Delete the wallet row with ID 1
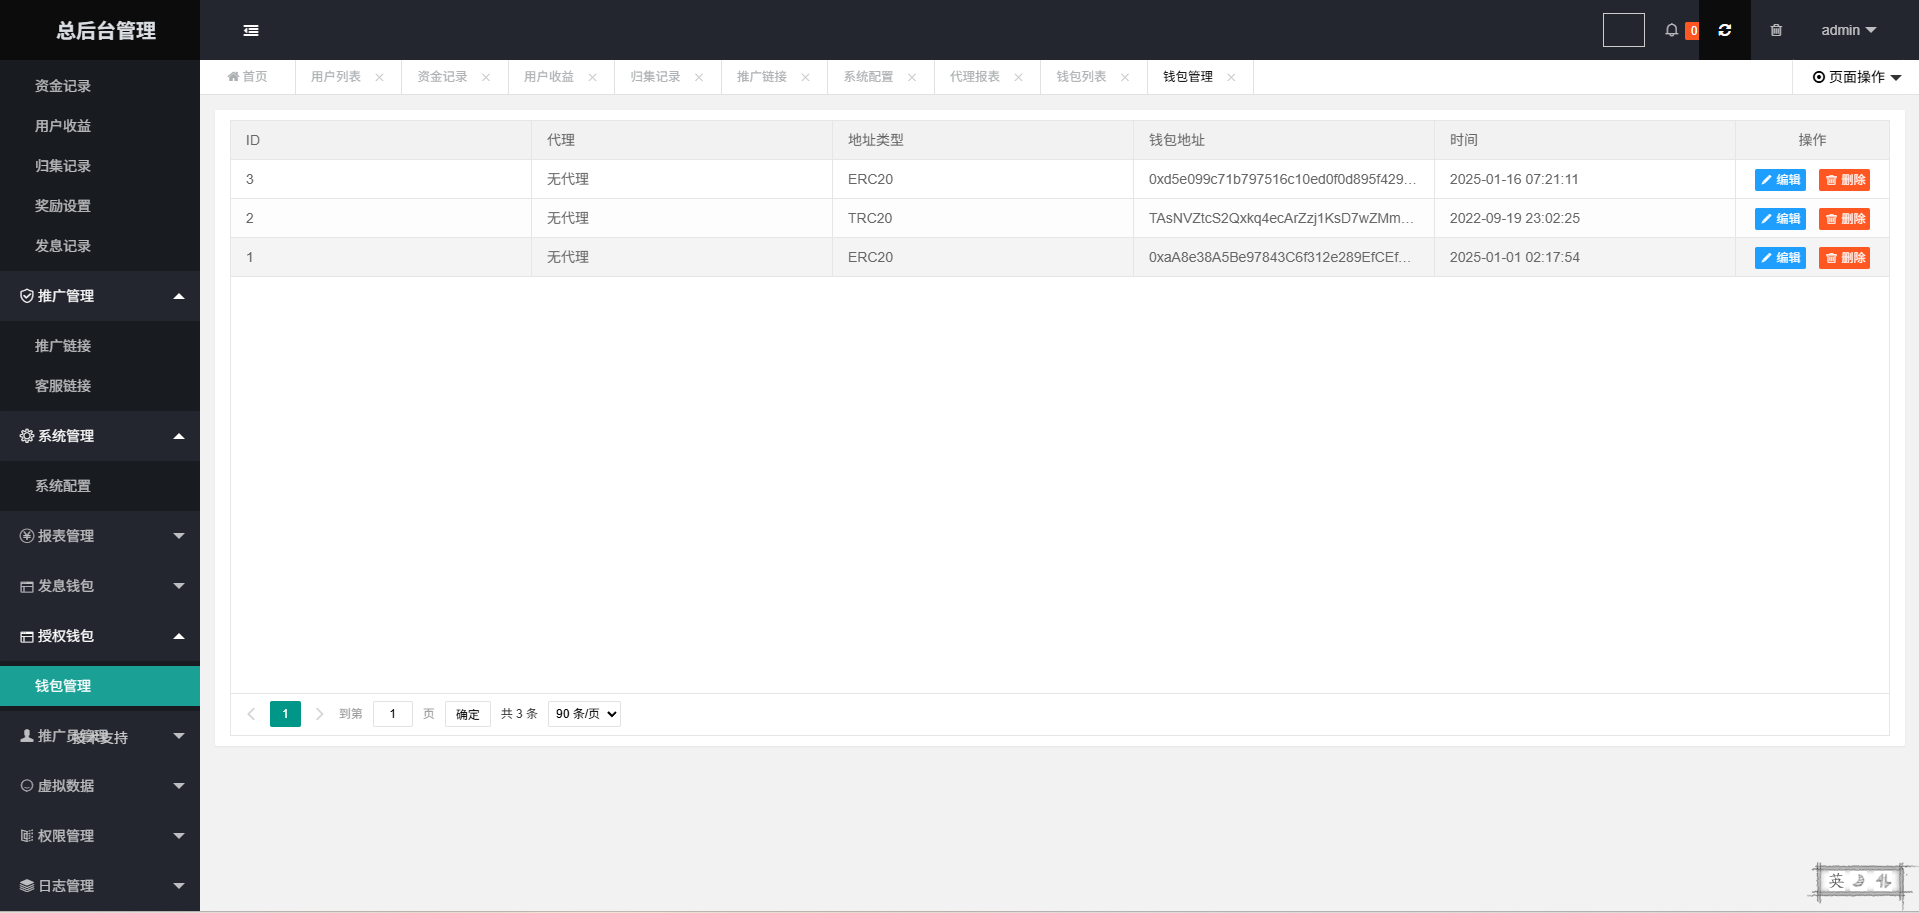This screenshot has width=1919, height=913. [x=1844, y=258]
